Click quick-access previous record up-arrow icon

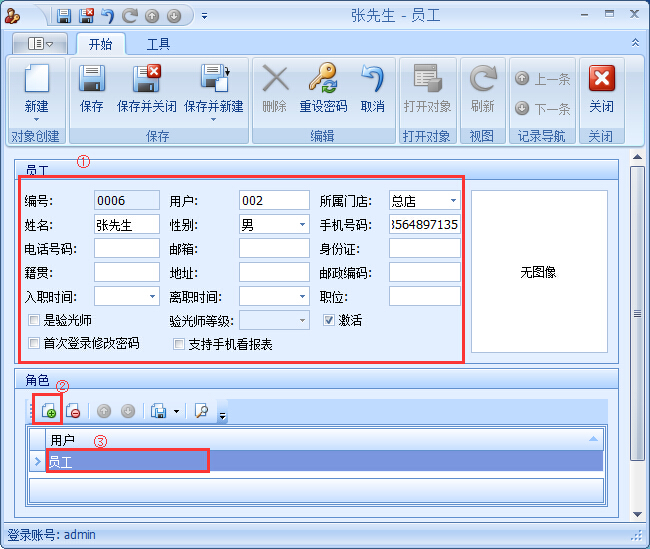[x=152, y=16]
